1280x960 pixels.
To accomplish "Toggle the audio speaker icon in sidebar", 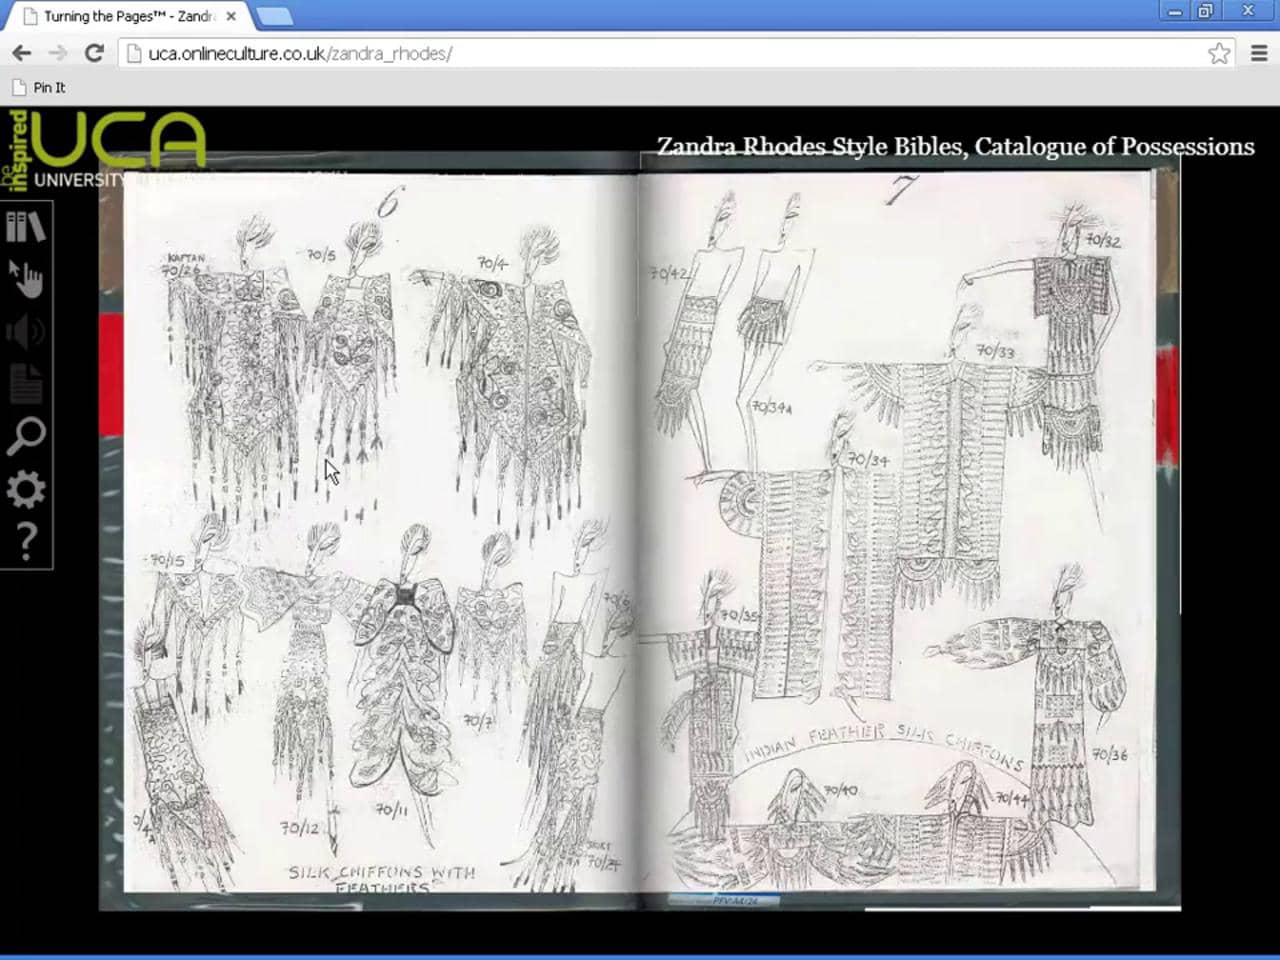I will (x=26, y=331).
